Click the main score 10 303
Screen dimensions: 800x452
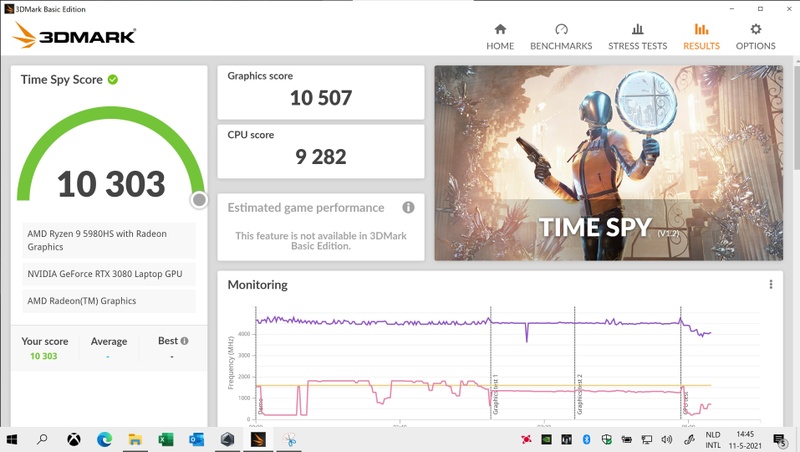coord(111,184)
